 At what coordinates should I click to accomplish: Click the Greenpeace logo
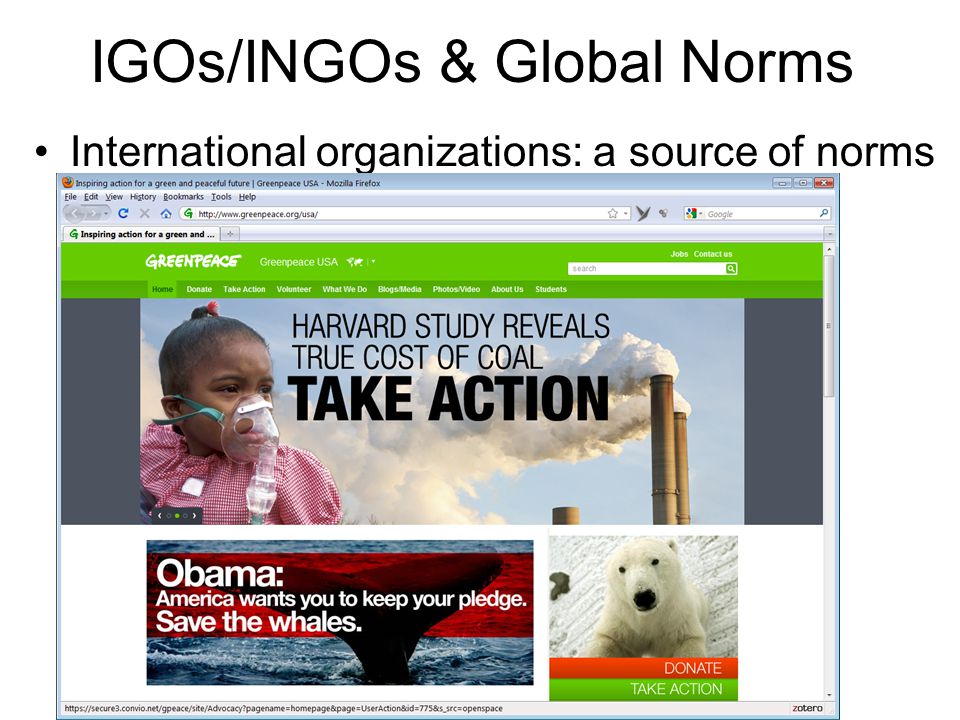[x=193, y=261]
